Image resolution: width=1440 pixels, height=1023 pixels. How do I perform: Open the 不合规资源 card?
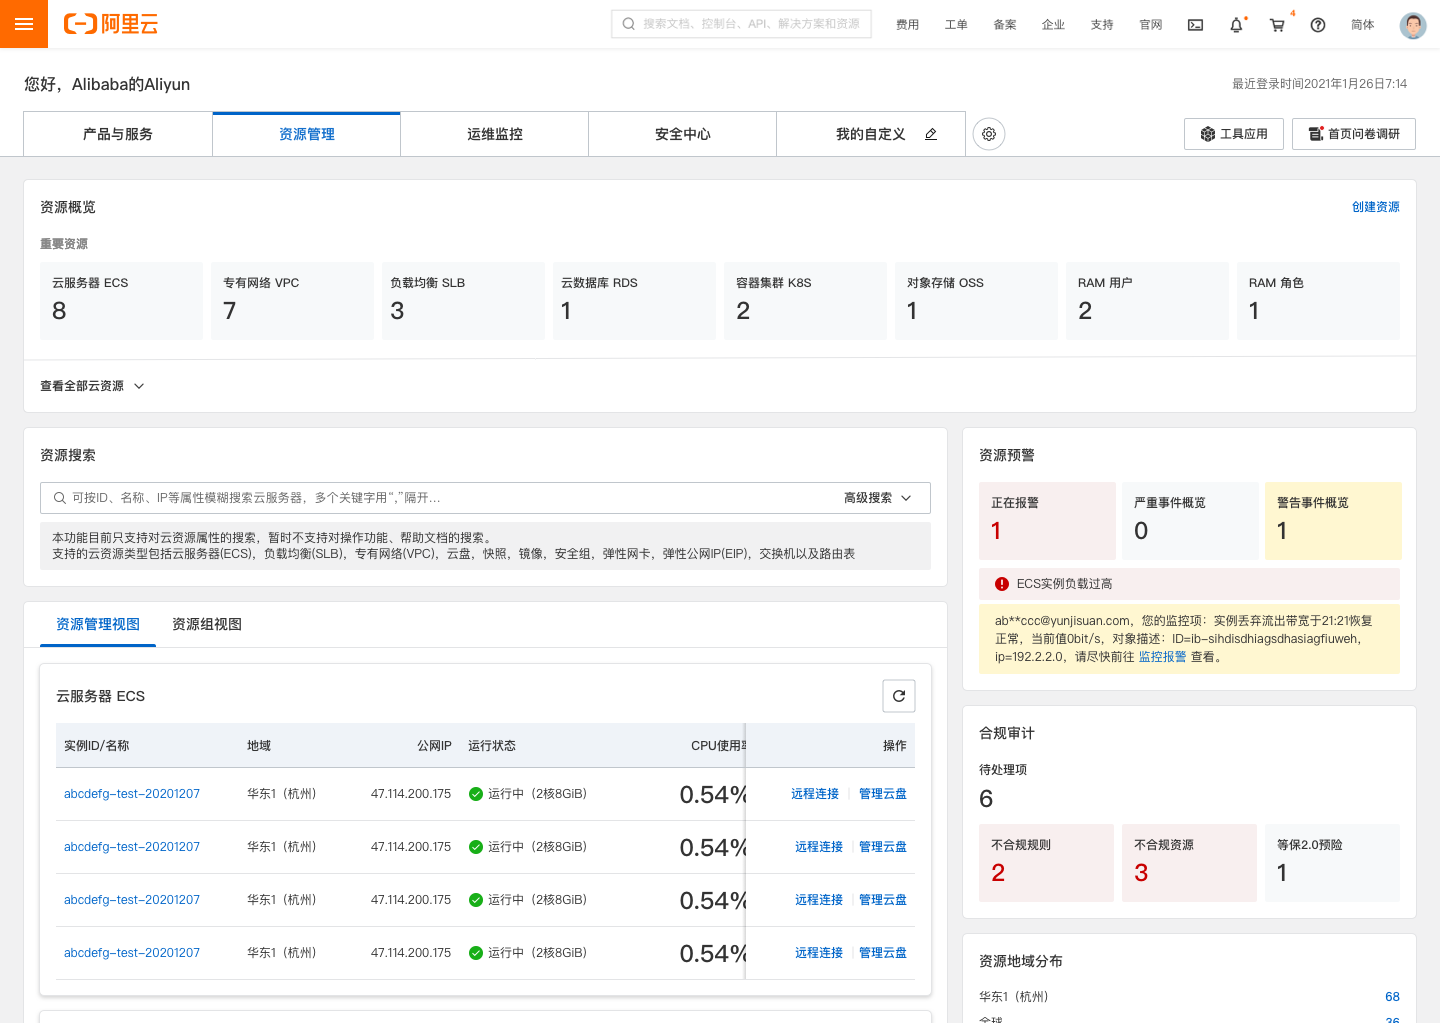tap(1189, 863)
